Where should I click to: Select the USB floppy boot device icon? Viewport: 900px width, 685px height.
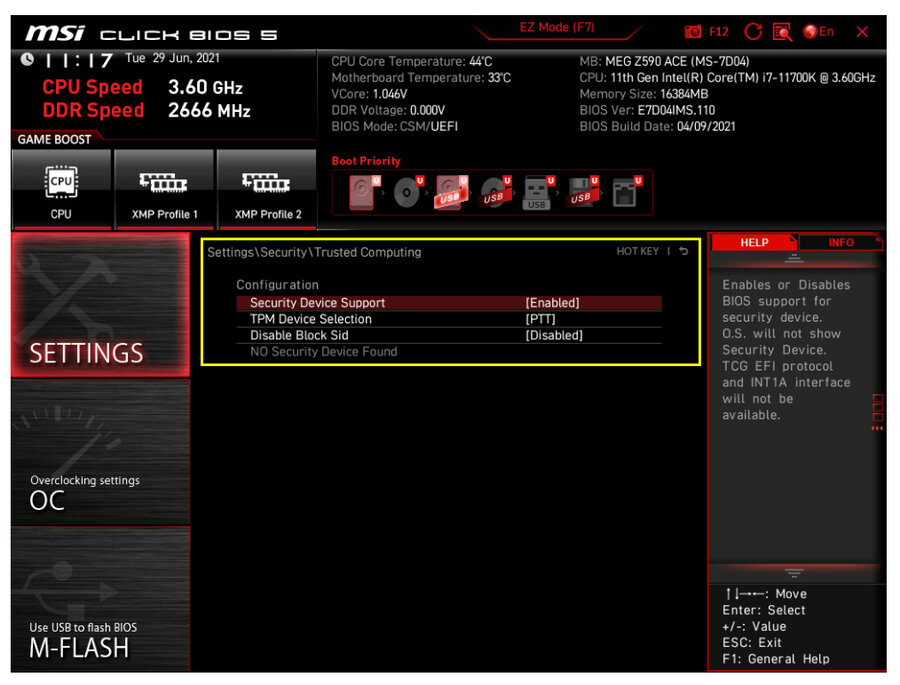click(583, 192)
